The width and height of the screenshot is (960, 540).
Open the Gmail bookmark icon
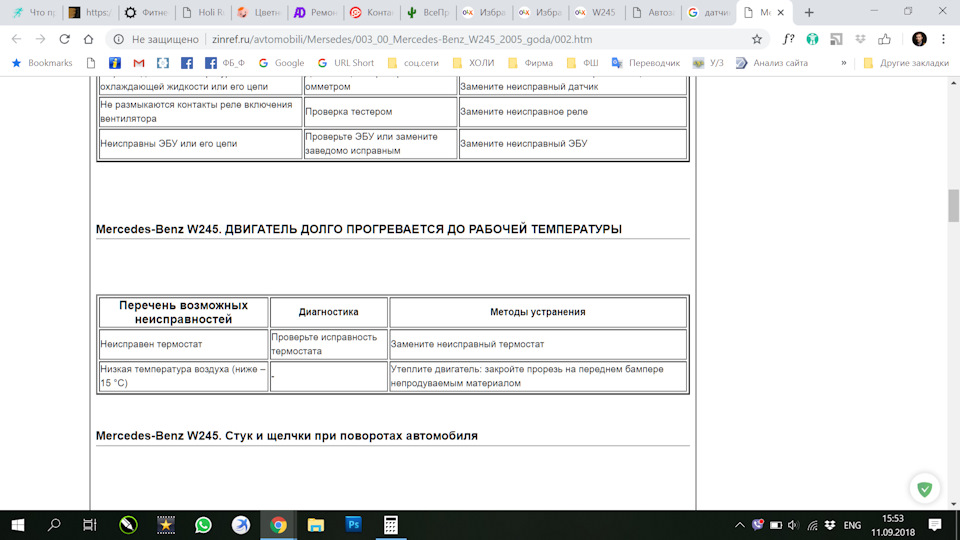pyautogui.click(x=139, y=63)
